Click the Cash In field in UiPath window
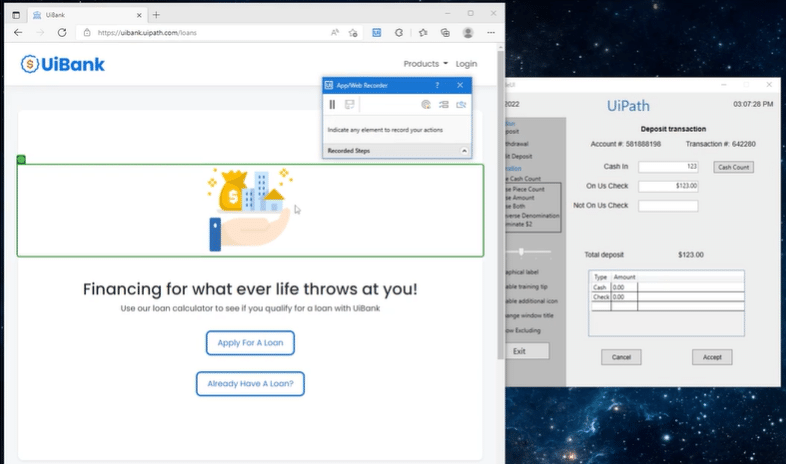 point(668,167)
